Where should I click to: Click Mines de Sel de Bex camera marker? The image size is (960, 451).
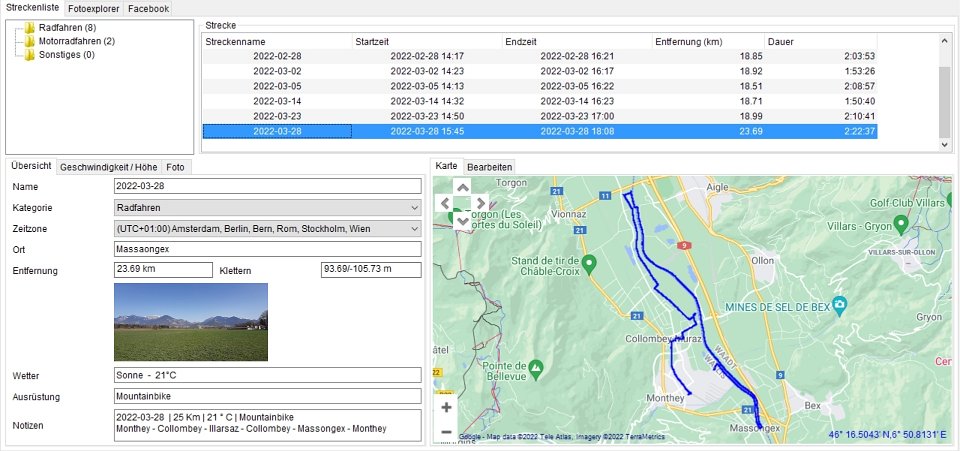coord(840,303)
